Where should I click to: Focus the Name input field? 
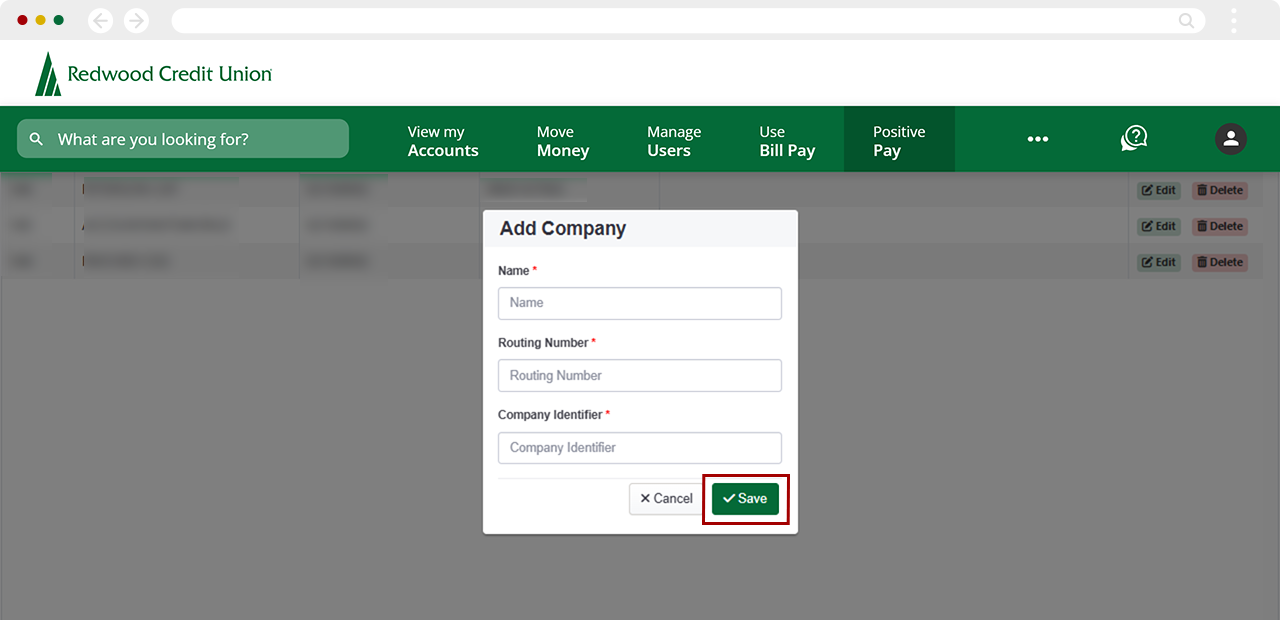click(x=640, y=303)
